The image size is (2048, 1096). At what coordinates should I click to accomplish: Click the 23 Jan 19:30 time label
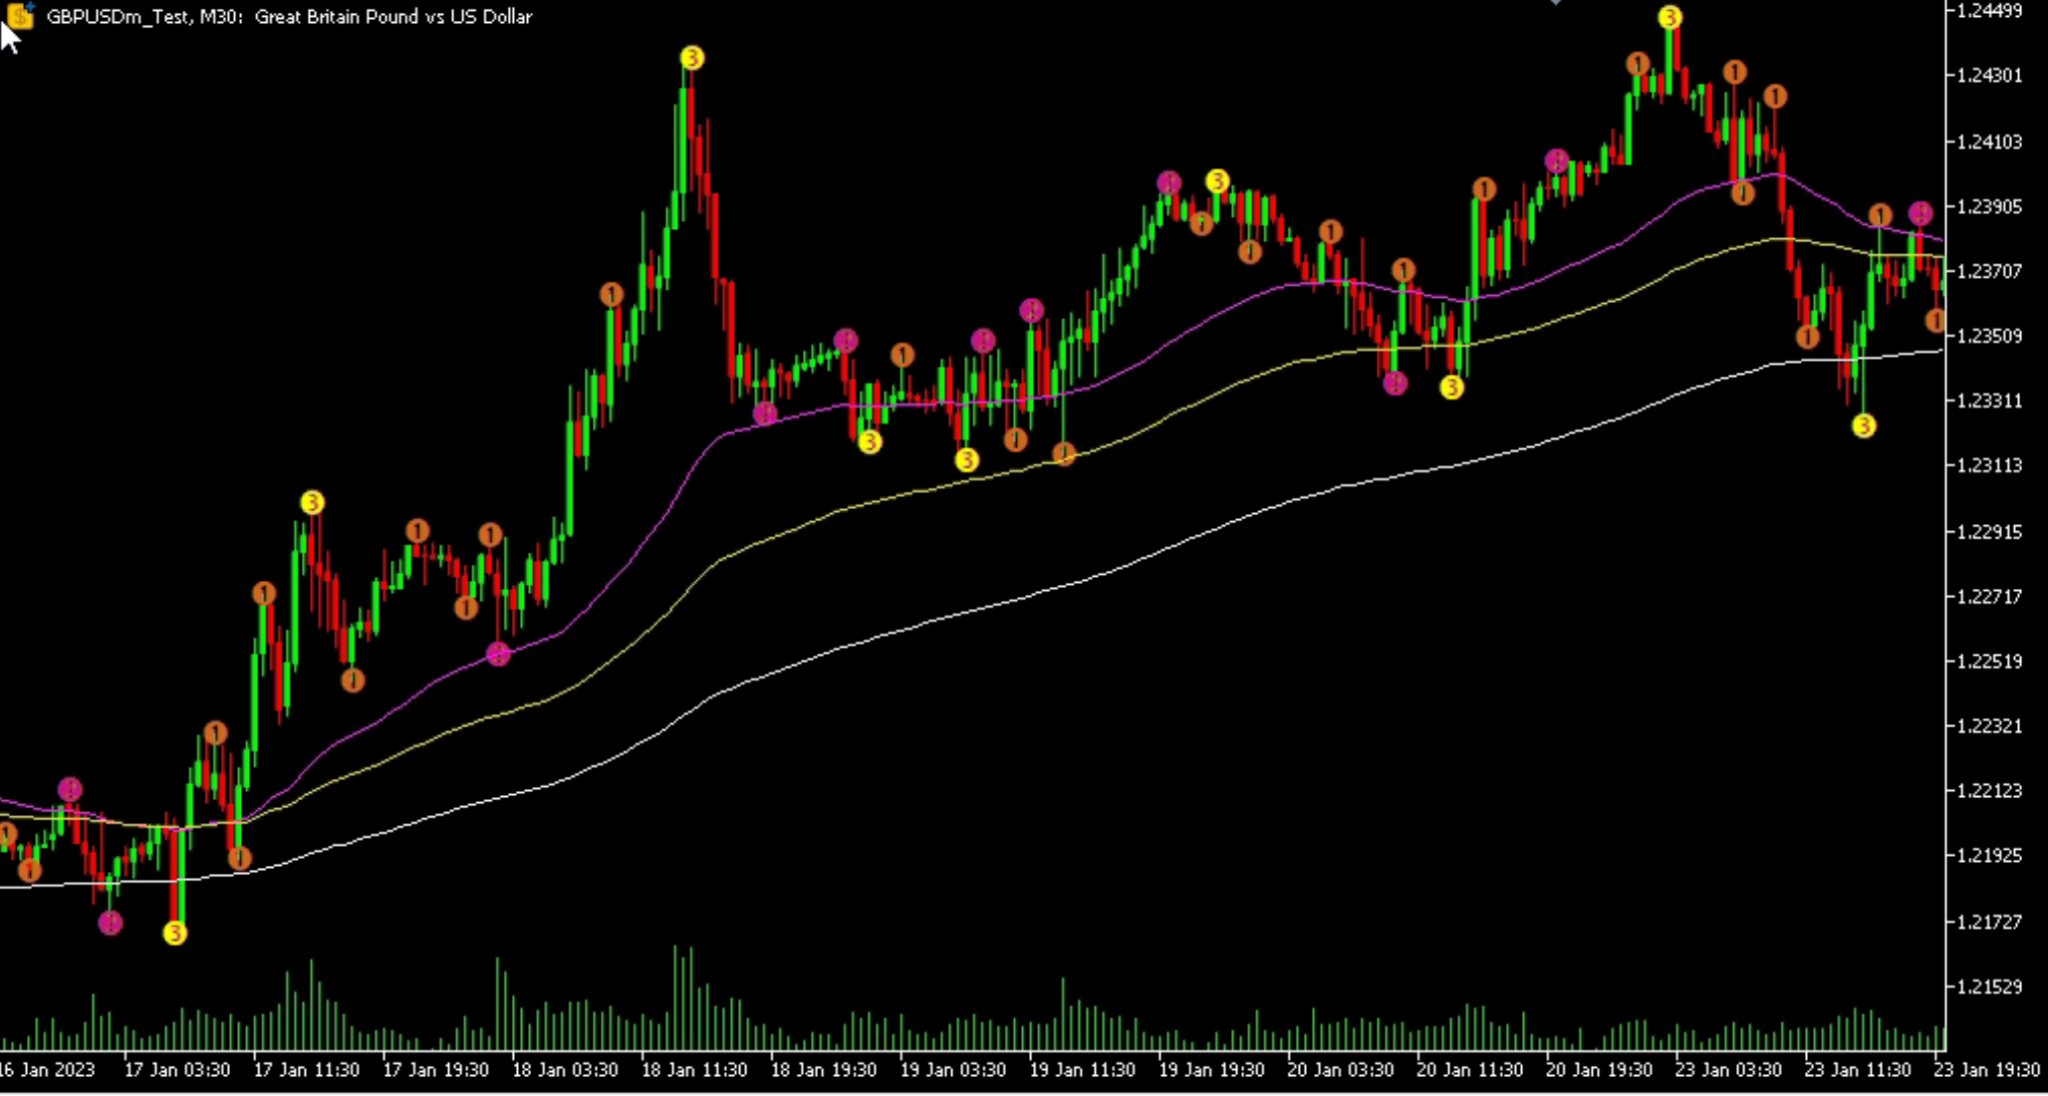(x=1986, y=1070)
